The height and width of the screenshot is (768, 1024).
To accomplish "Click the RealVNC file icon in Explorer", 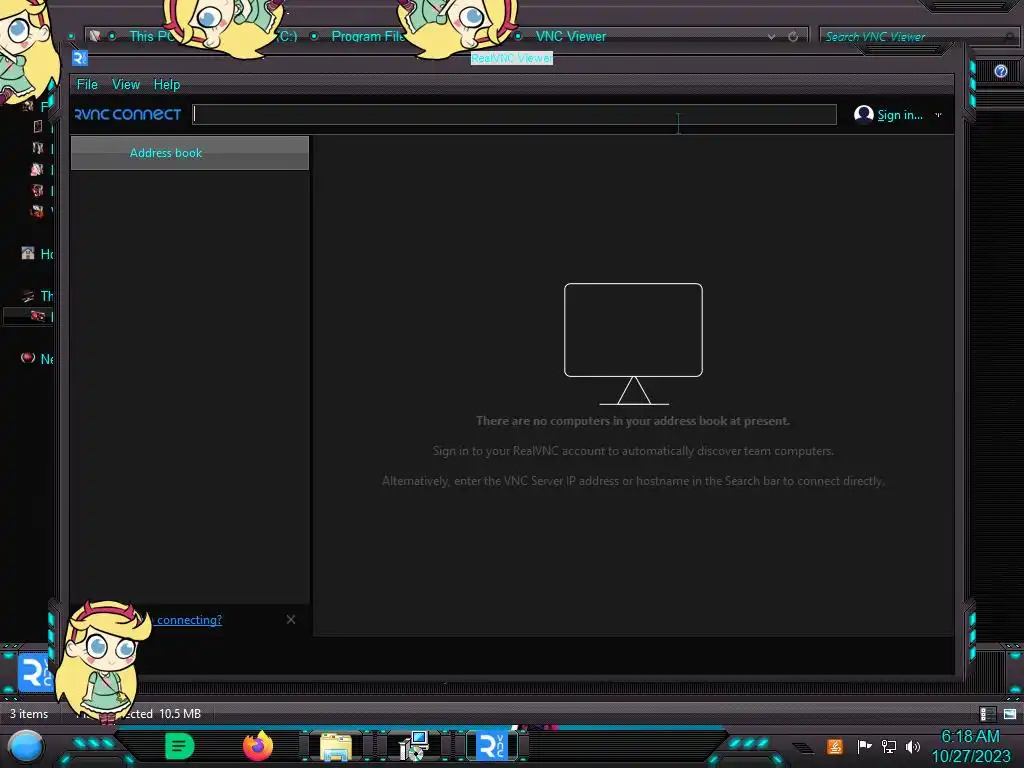I will 34,672.
